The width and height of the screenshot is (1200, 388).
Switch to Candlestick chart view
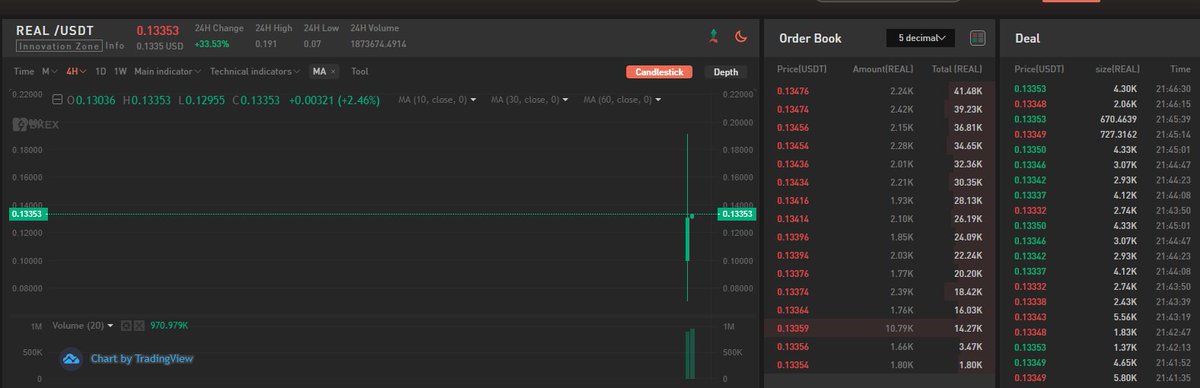[659, 72]
